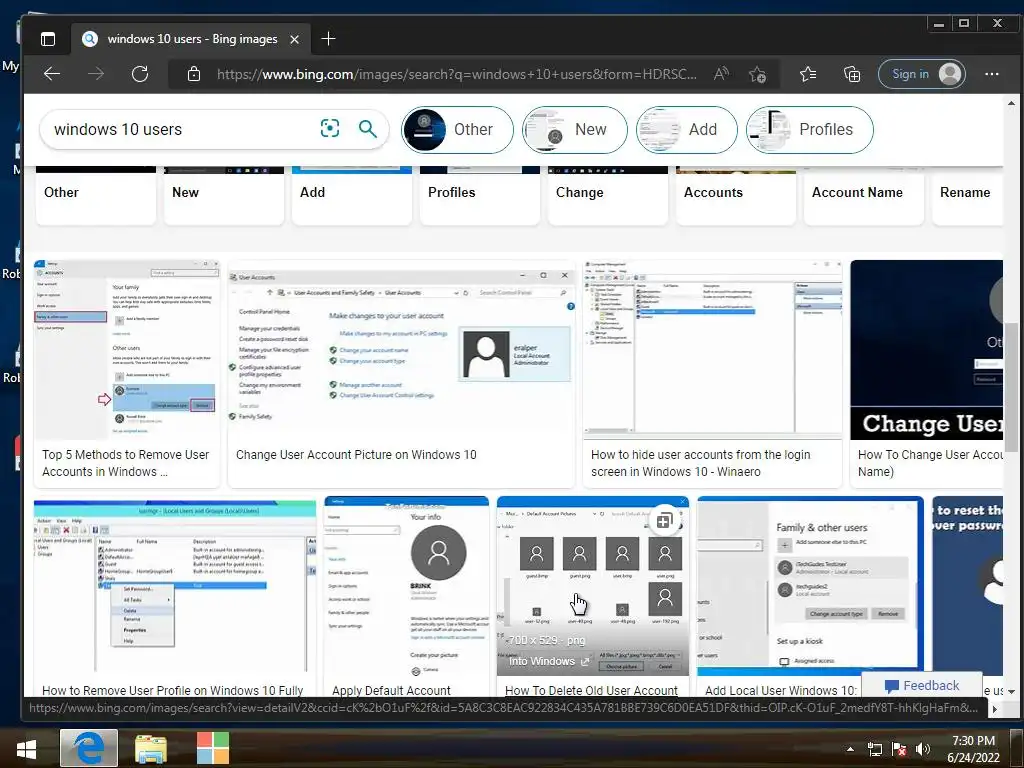Open the Apply Default Account image

pos(406,586)
